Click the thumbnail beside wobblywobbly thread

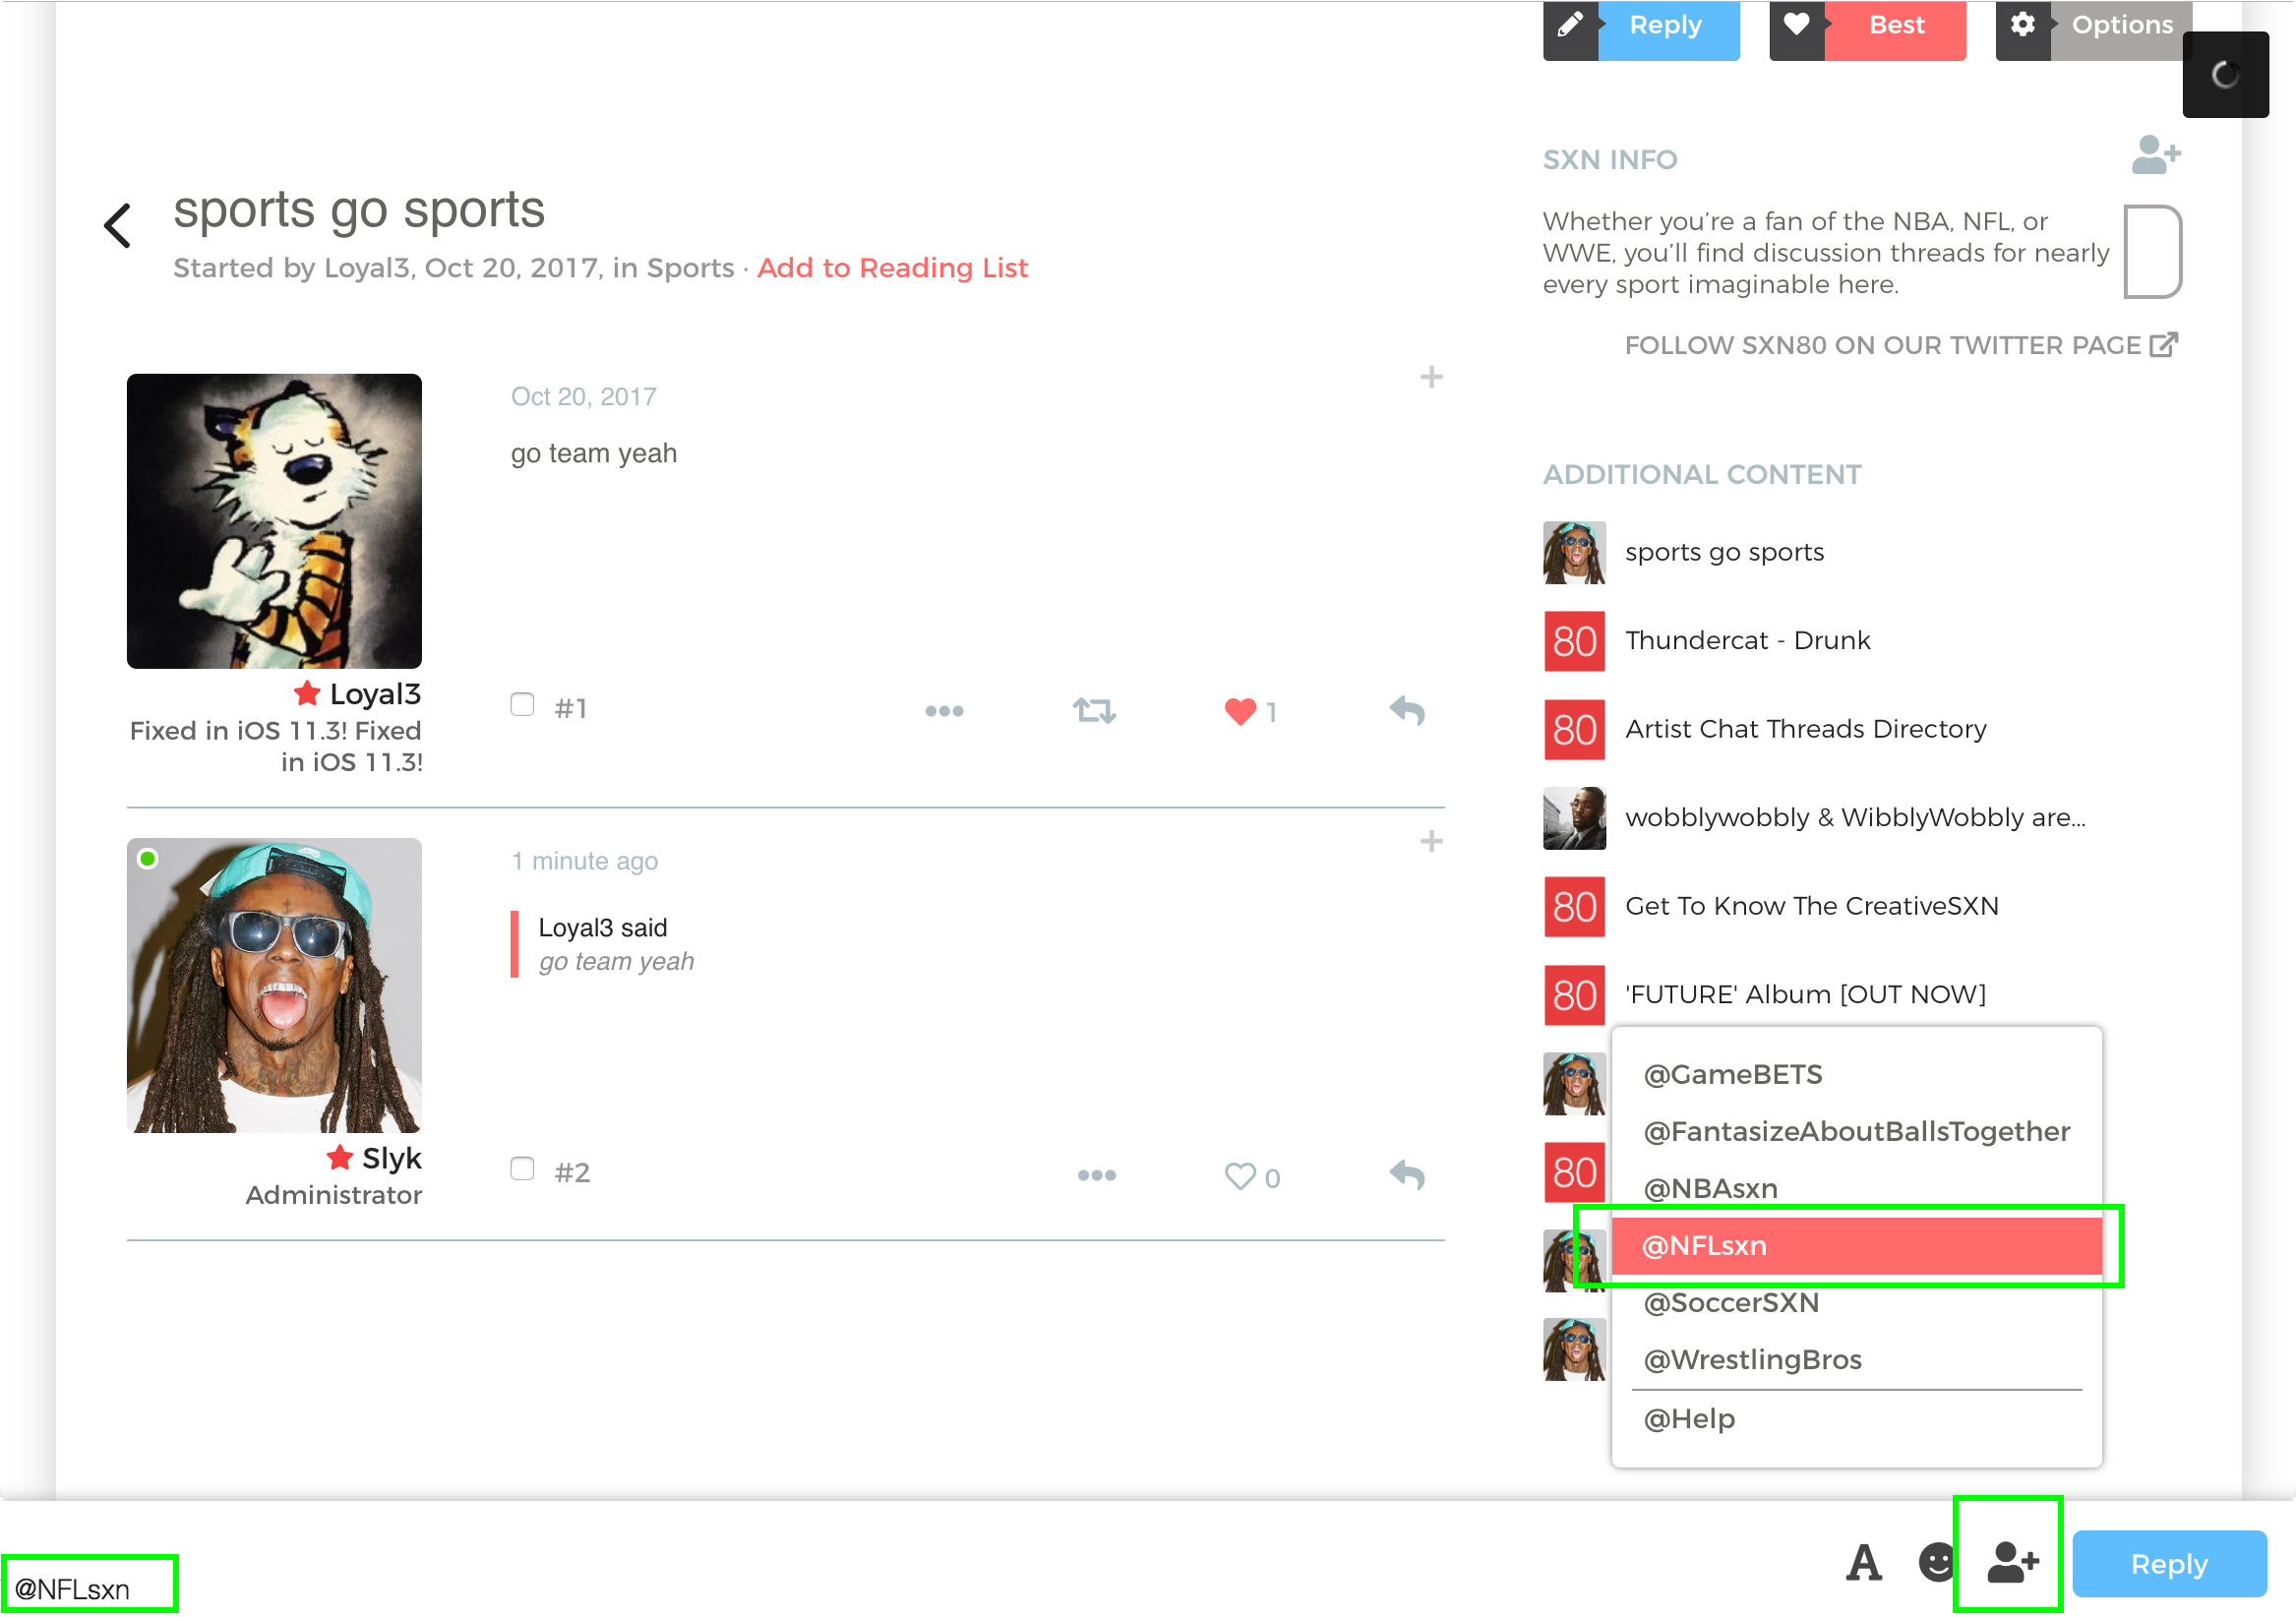click(1574, 818)
